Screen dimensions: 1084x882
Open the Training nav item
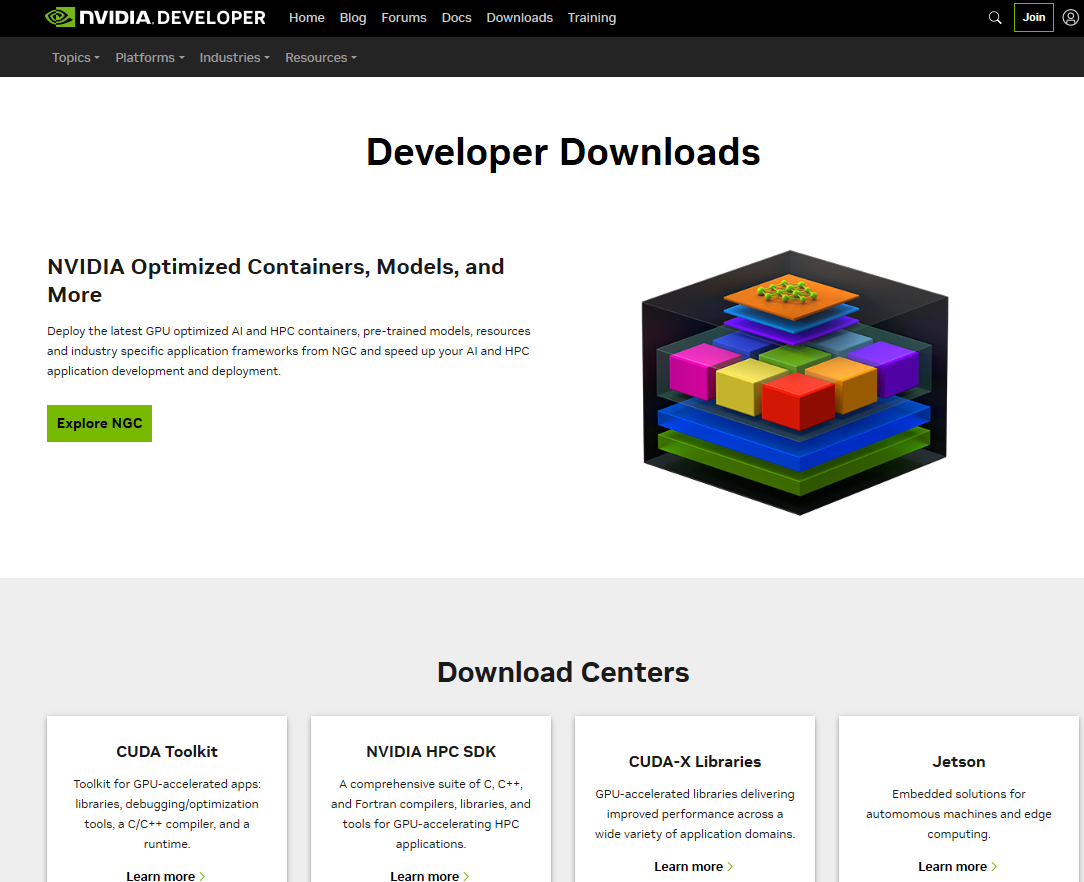click(x=592, y=18)
